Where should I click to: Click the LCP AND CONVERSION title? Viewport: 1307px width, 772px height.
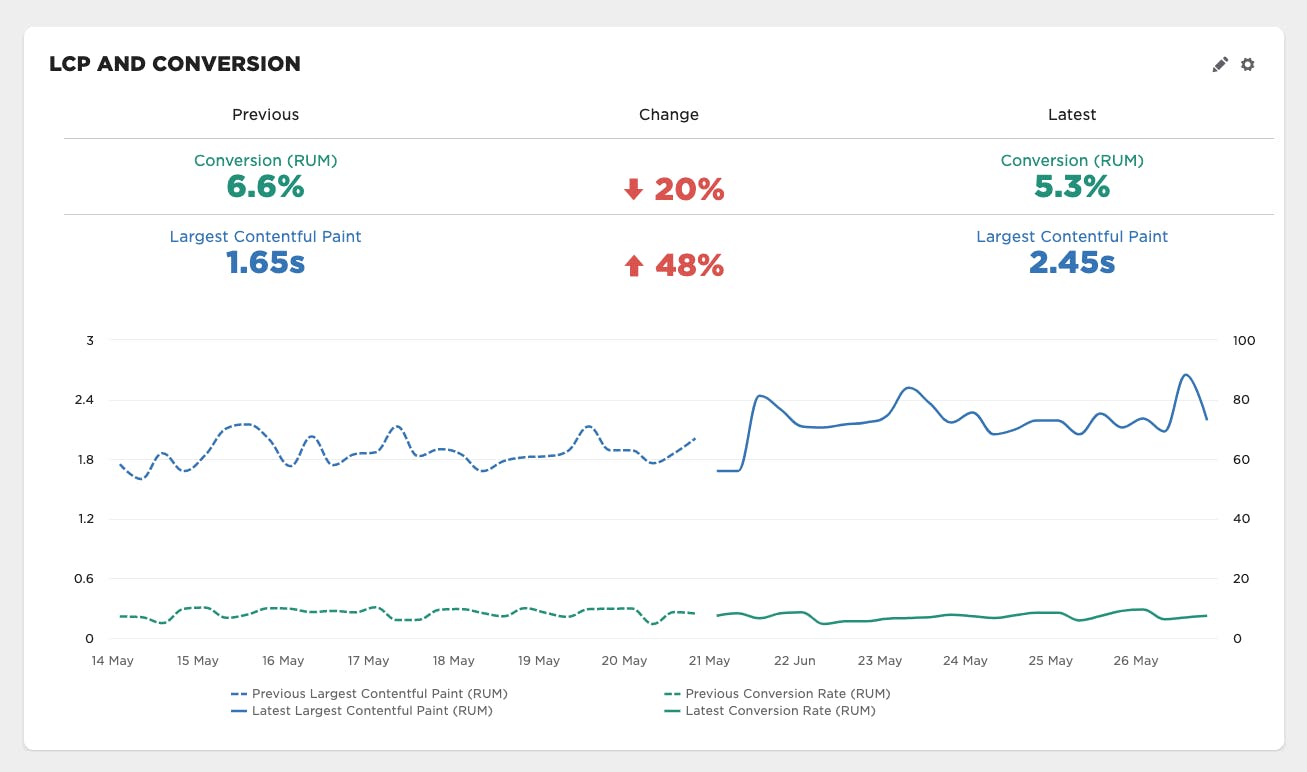[175, 63]
